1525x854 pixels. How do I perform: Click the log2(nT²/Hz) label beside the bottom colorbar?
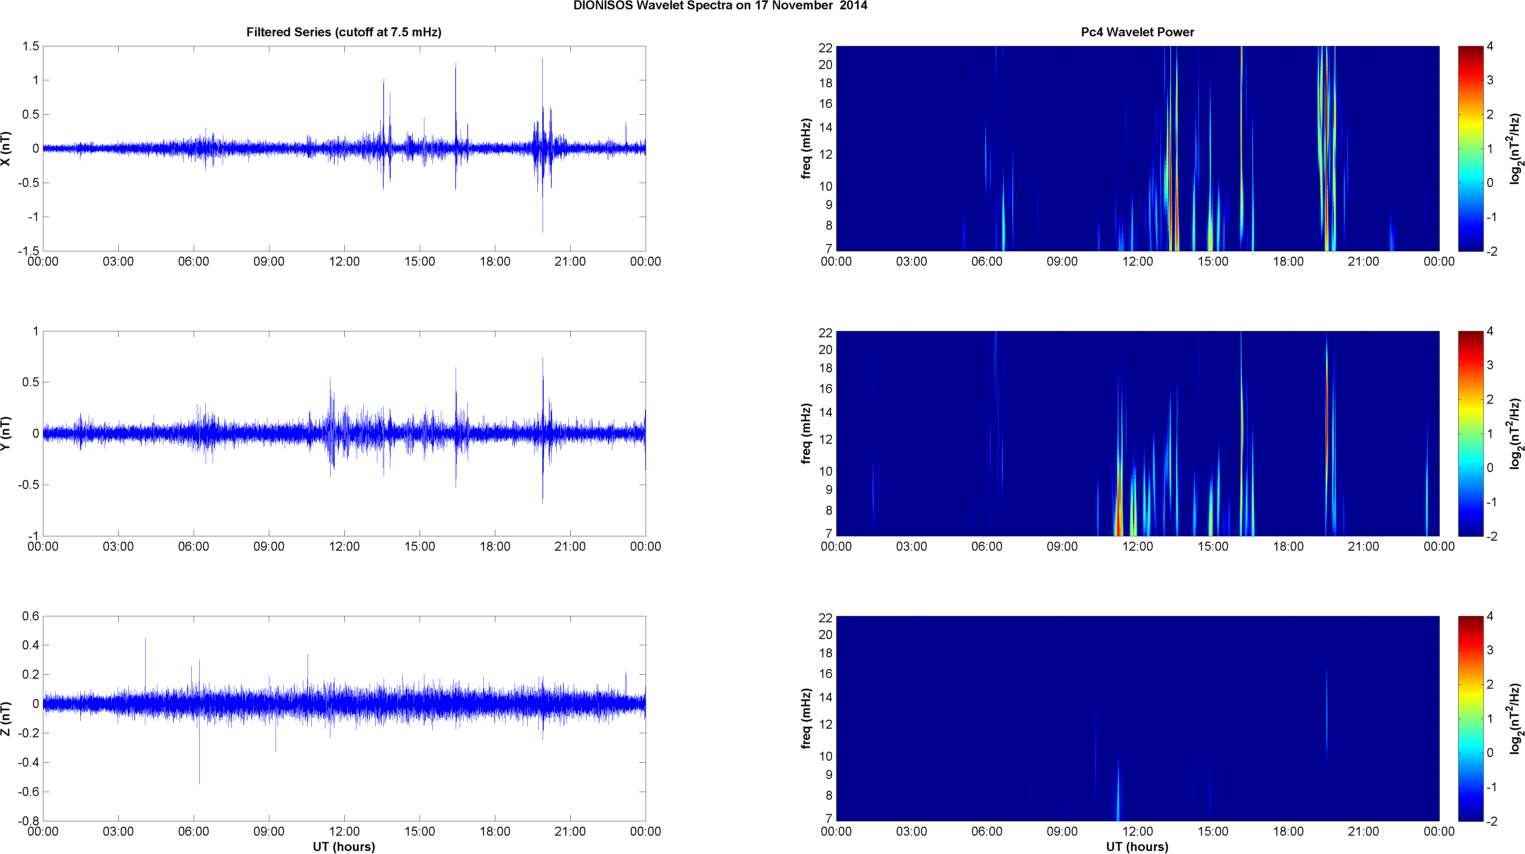[1516, 718]
